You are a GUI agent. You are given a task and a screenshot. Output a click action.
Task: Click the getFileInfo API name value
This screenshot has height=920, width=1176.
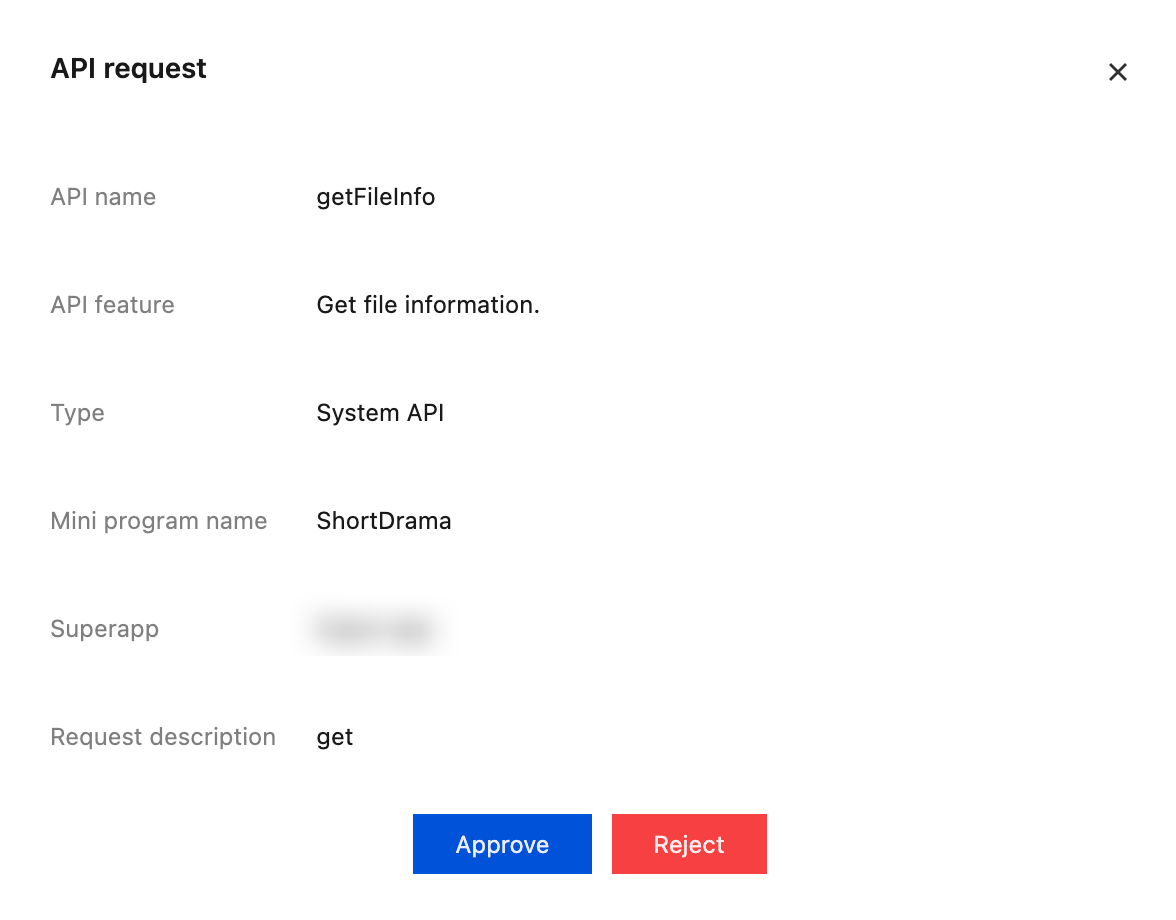pos(375,197)
